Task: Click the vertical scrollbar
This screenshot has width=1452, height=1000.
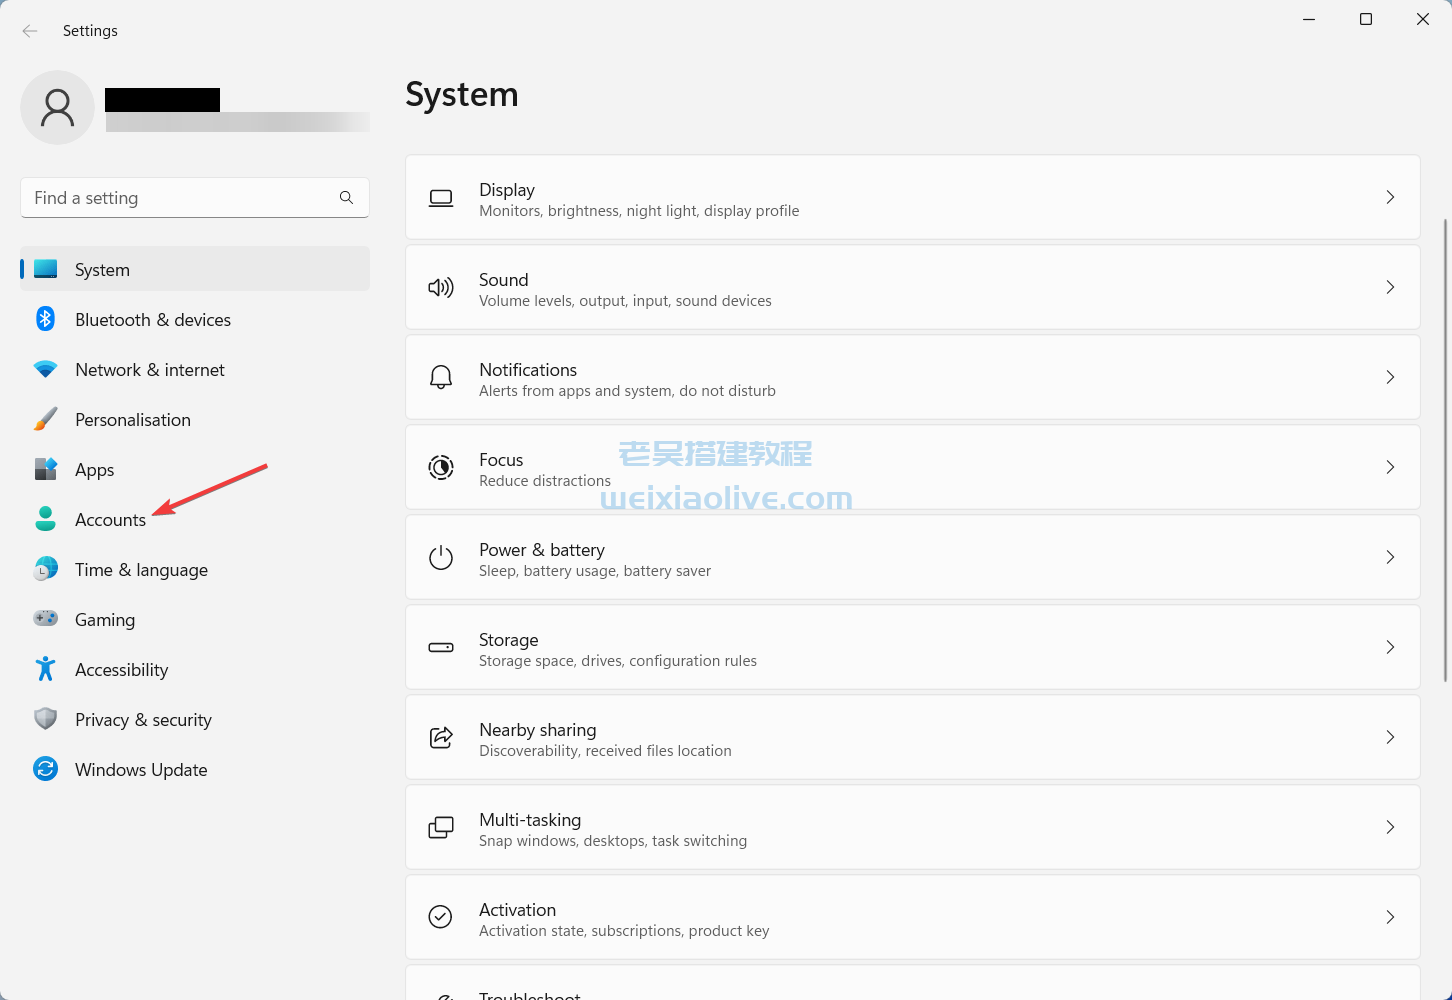Action: 1446,450
